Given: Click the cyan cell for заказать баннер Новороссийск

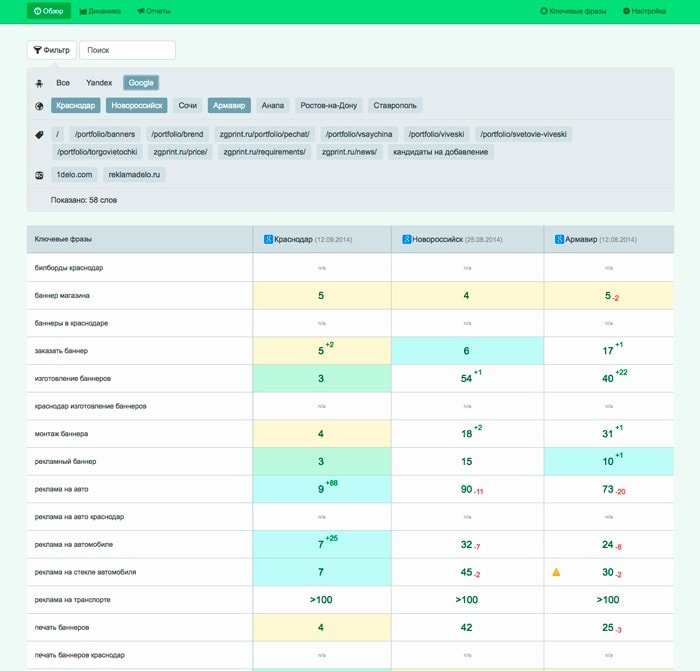Looking at the screenshot, I should pos(467,351).
